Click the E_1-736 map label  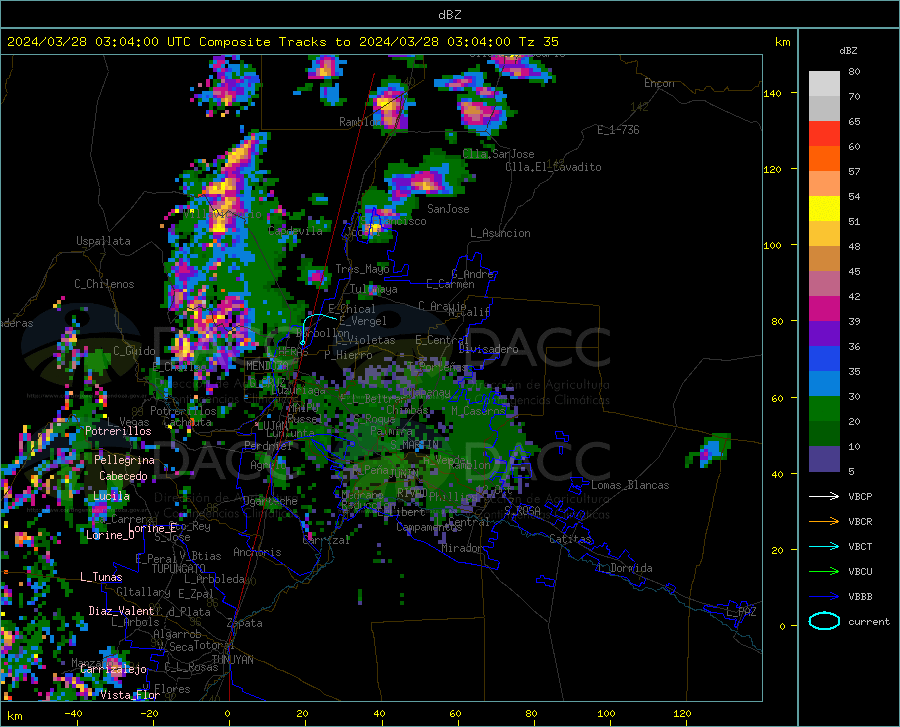[618, 130]
